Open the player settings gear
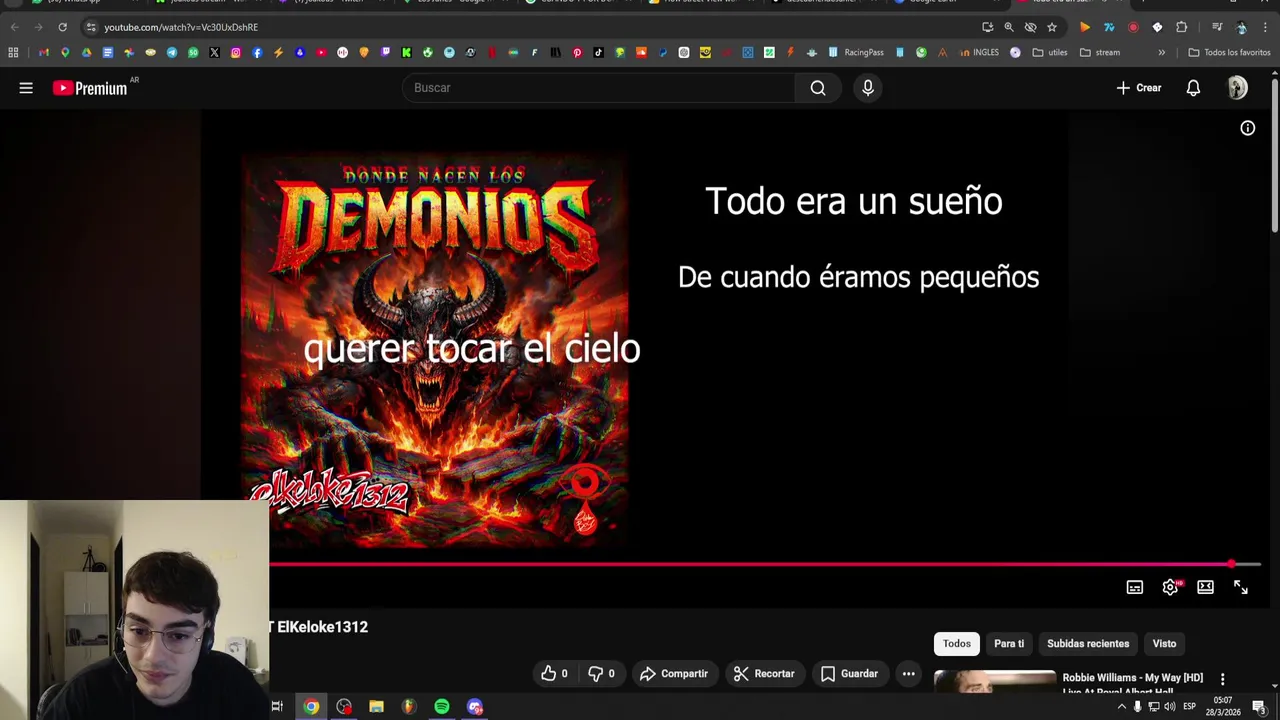This screenshot has height=720, width=1280. [x=1170, y=587]
